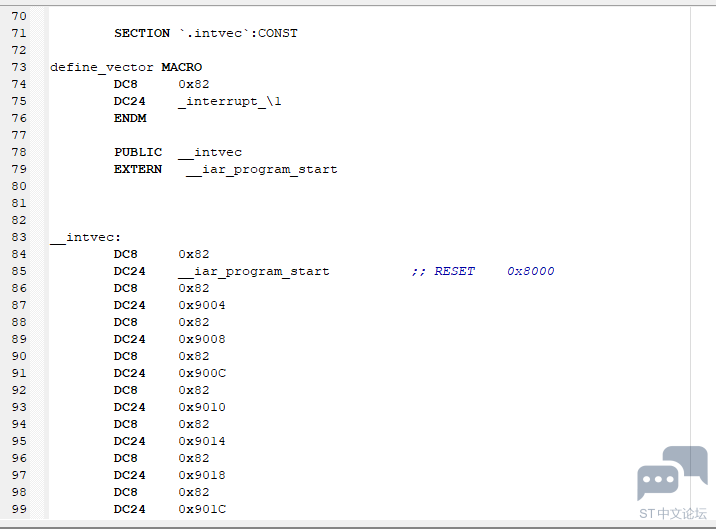The height and width of the screenshot is (529, 716).
Task: Click line number 83 in the gutter
Action: coord(19,237)
